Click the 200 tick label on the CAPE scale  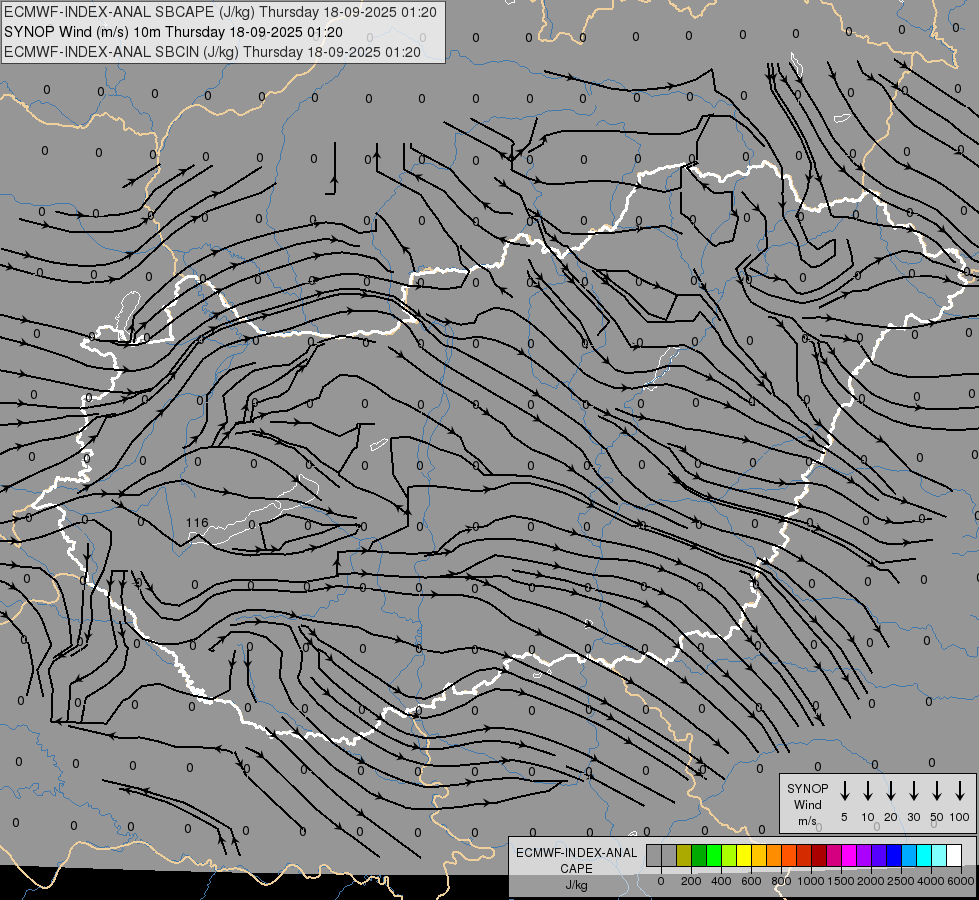pyautogui.click(x=691, y=881)
